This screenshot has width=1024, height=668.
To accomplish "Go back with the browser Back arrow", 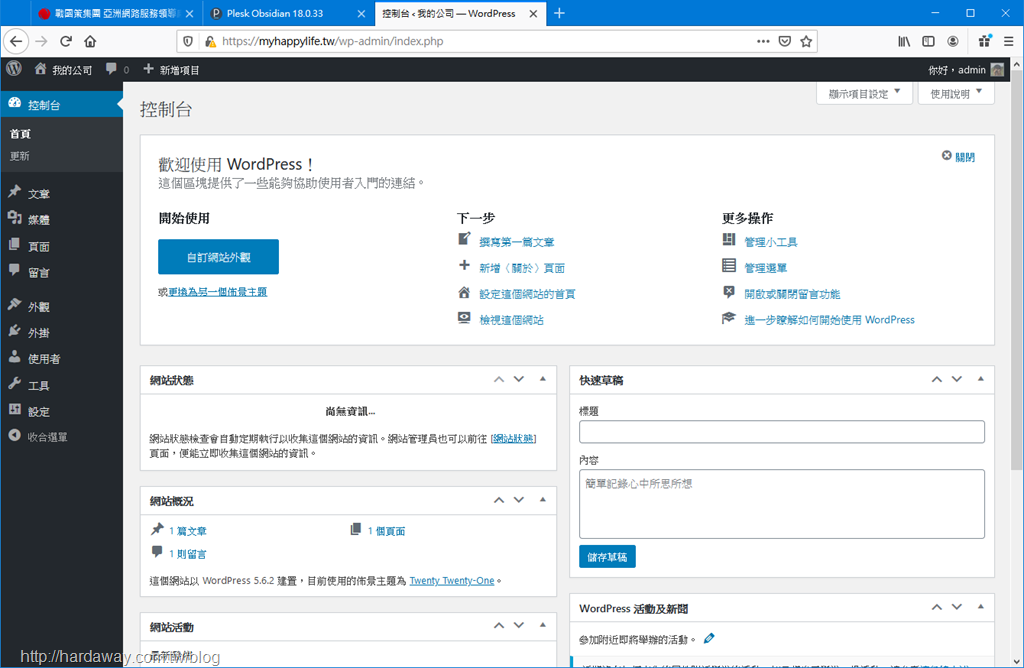I will click(16, 41).
